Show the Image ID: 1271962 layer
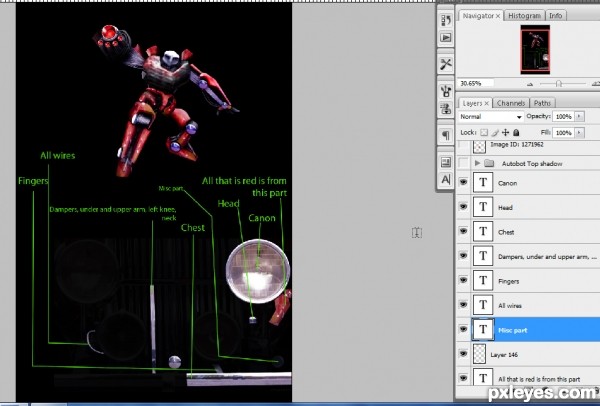Viewport: 600px width, 406px height. (463, 145)
